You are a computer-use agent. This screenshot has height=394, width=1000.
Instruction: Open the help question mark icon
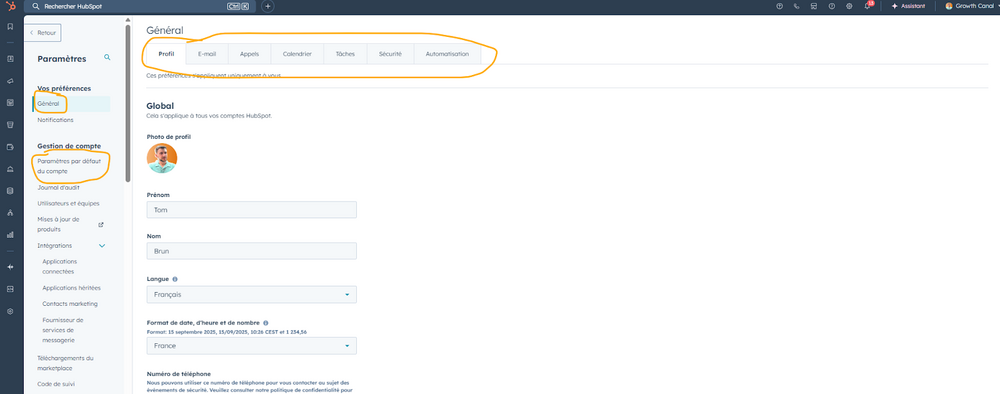(x=832, y=6)
